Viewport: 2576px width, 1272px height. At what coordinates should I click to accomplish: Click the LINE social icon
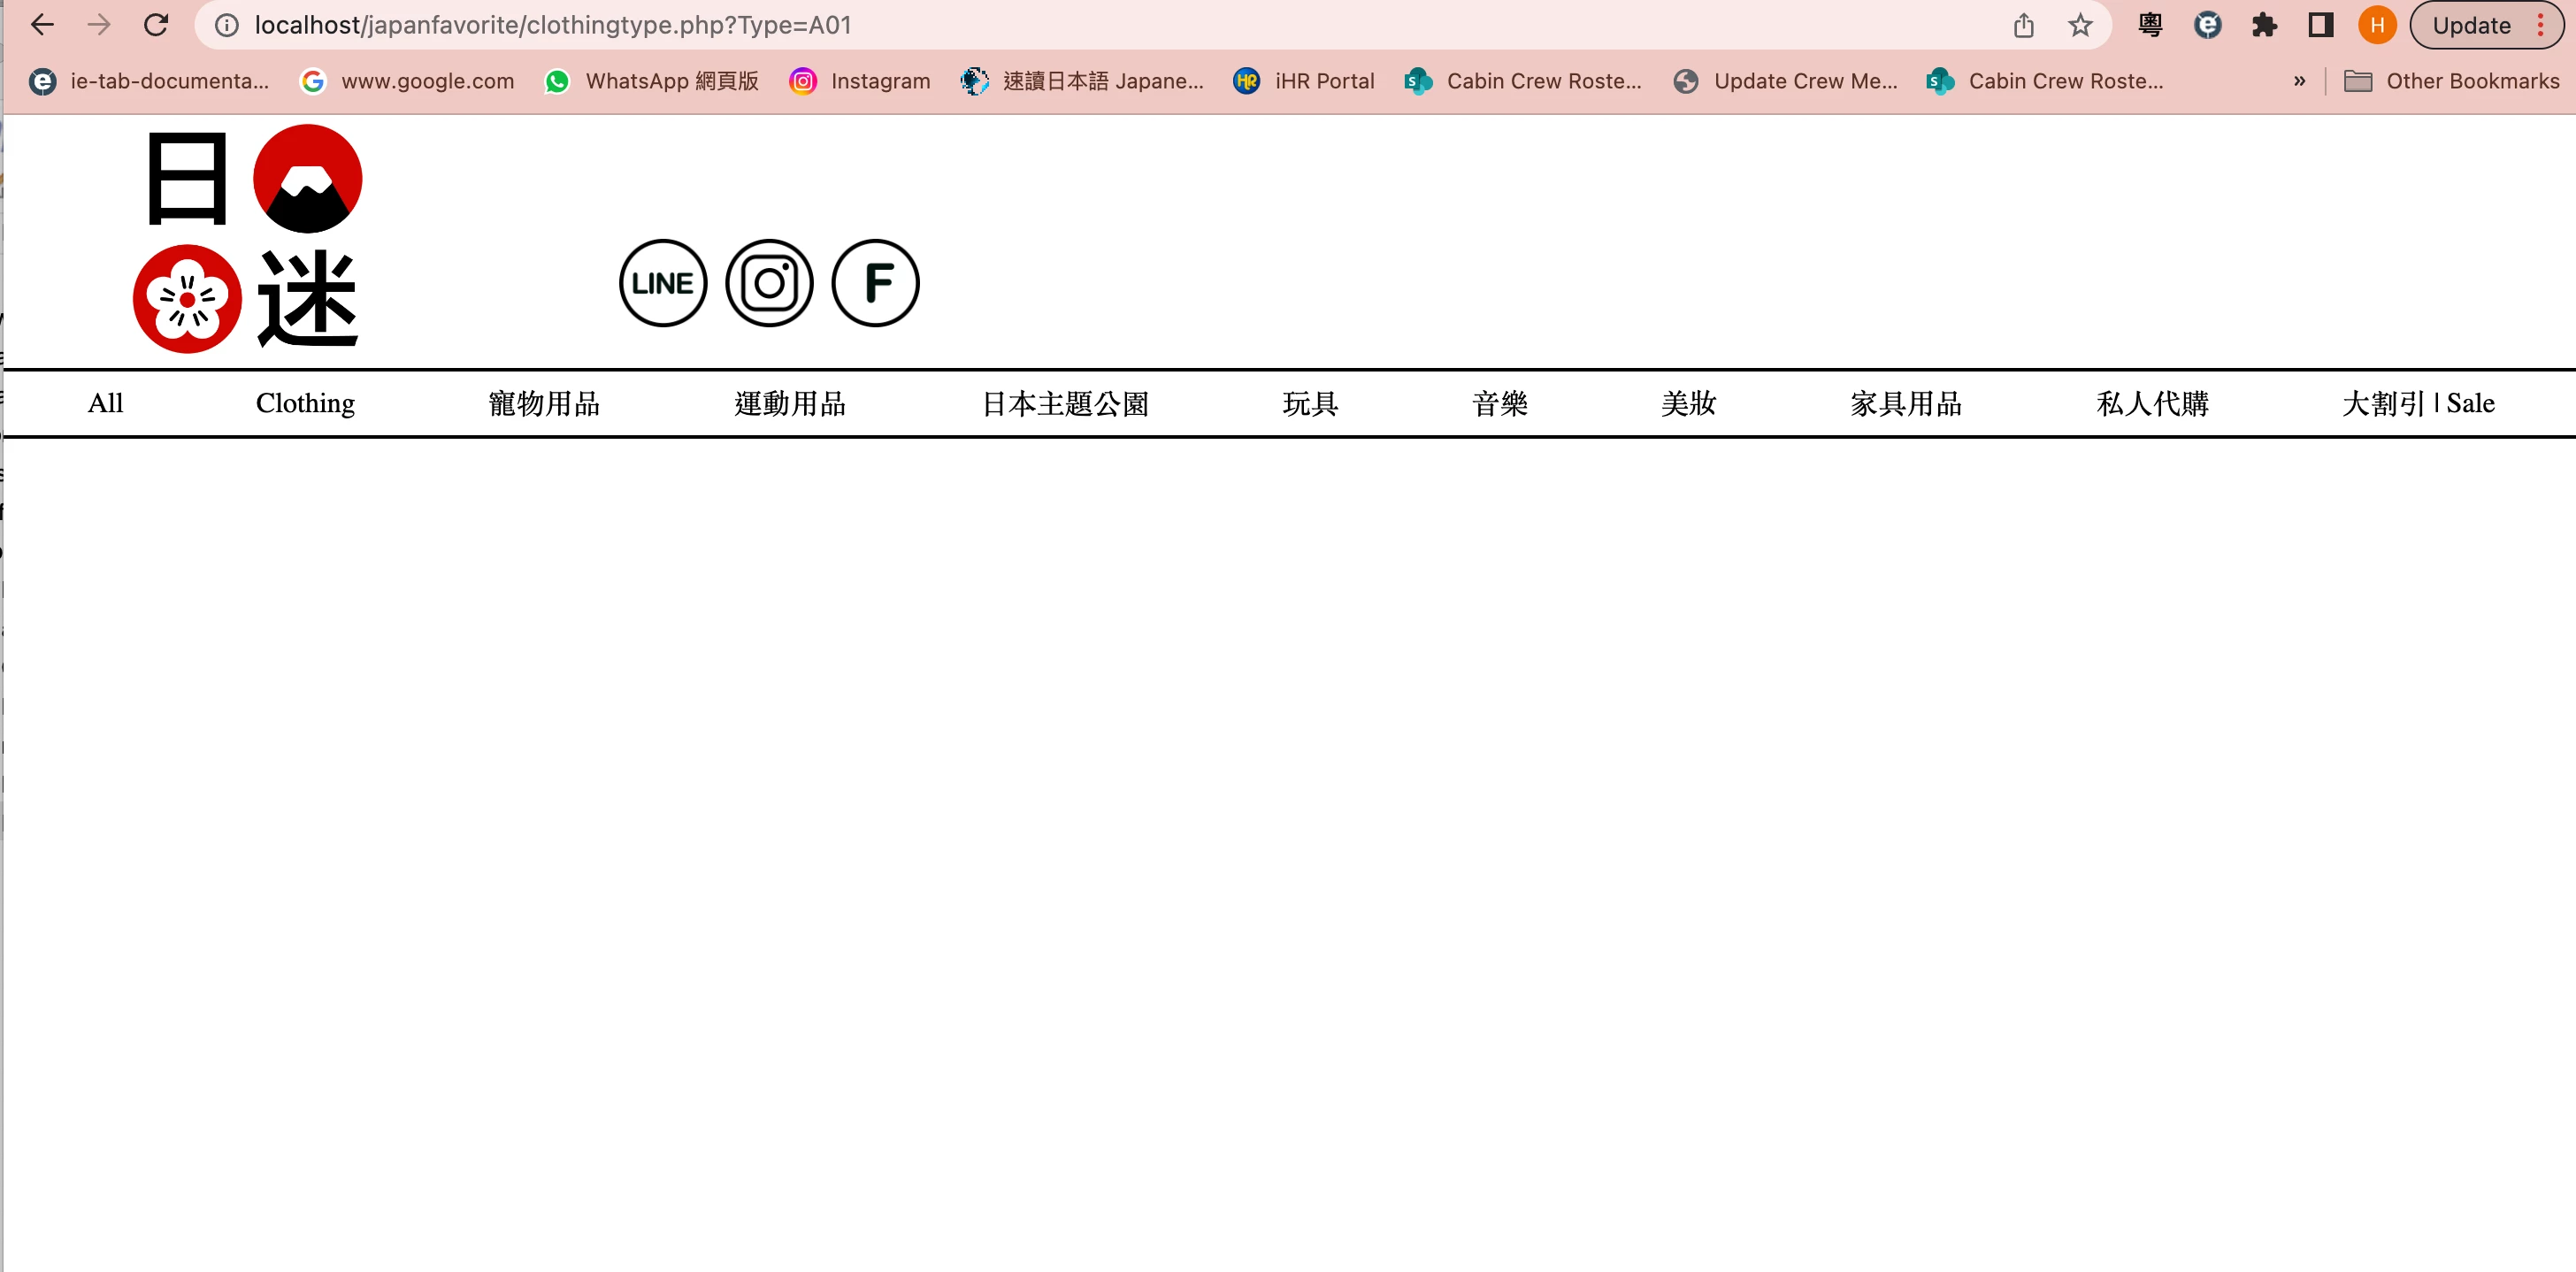click(x=663, y=283)
